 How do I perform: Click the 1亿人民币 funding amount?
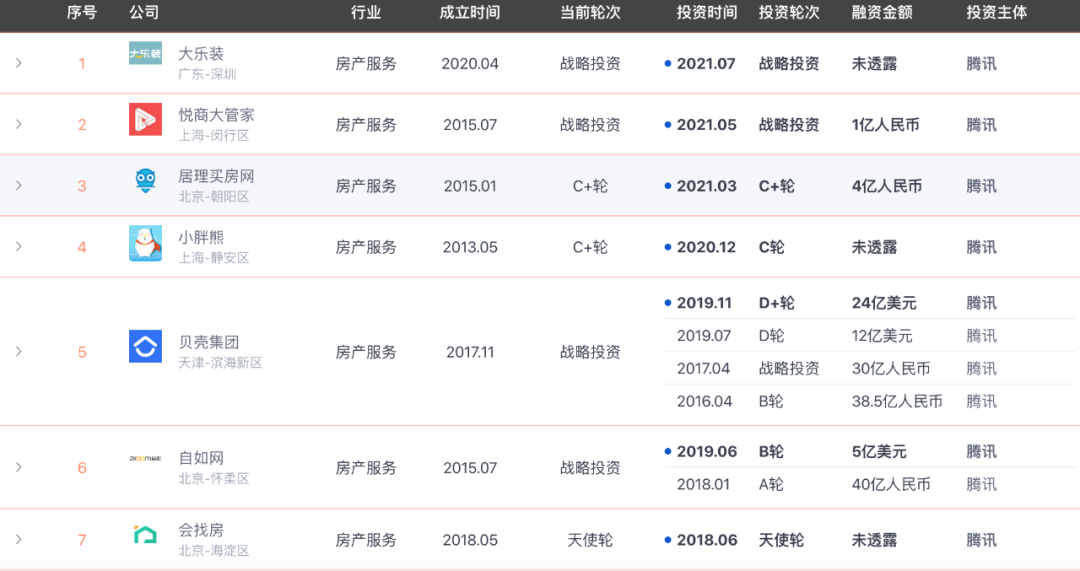(x=885, y=125)
